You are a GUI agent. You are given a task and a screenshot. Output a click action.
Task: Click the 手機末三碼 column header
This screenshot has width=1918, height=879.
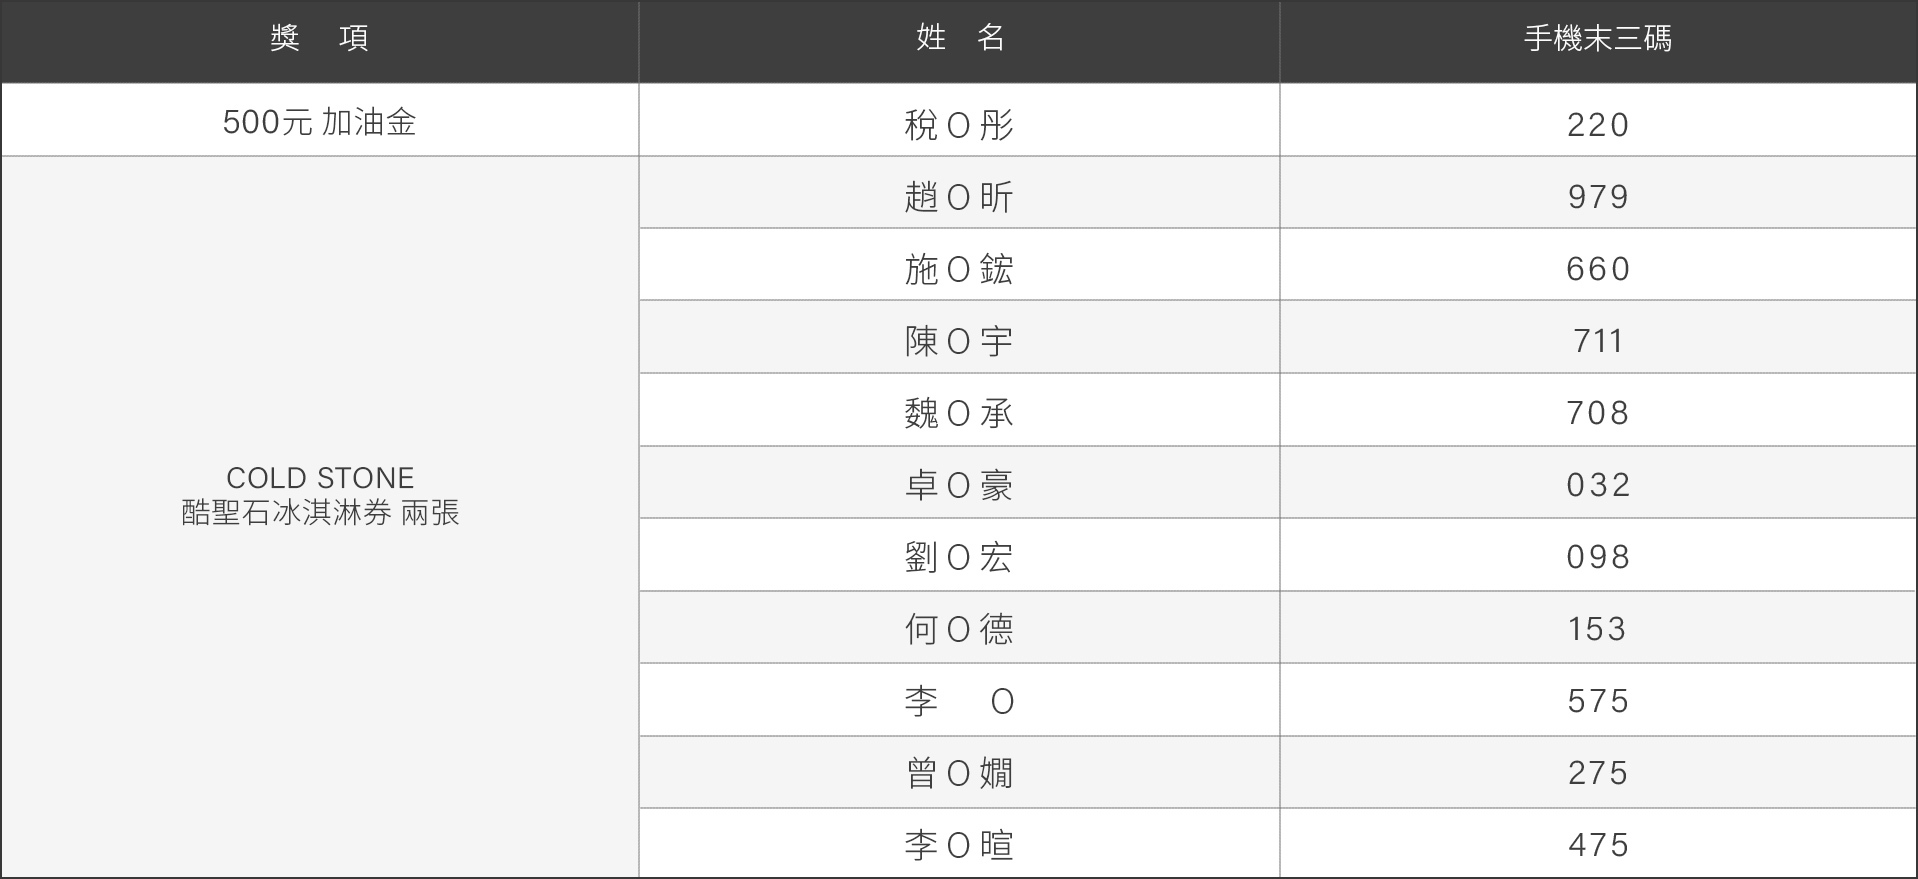1597,39
